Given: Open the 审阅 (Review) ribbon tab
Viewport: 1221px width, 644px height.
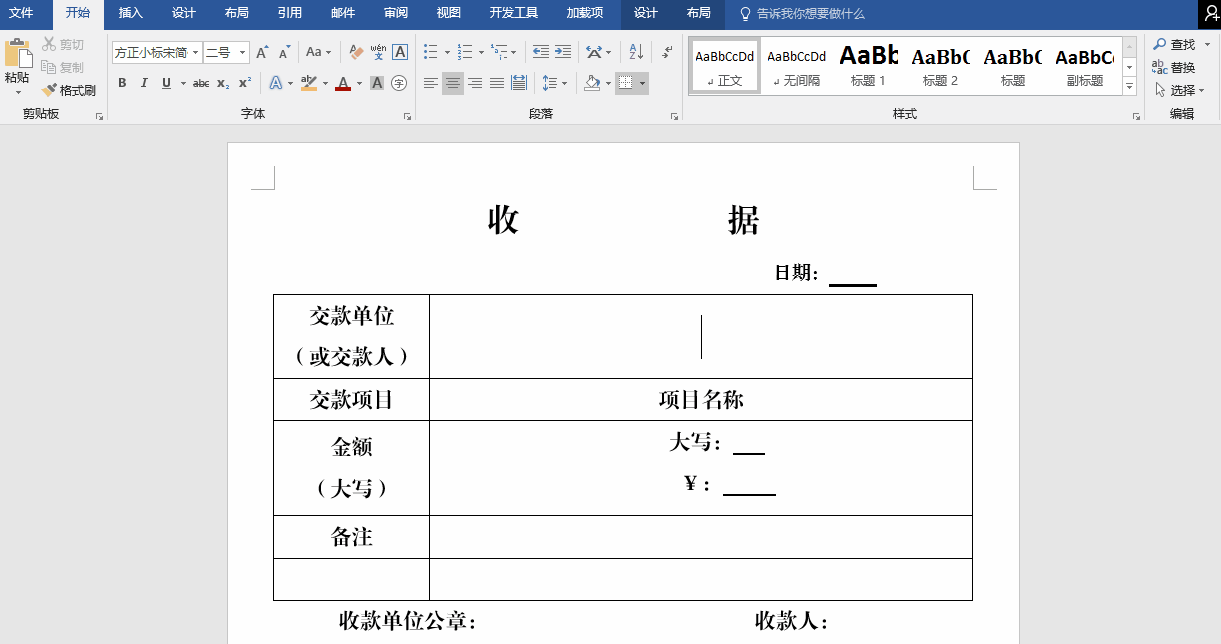Looking at the screenshot, I should tap(395, 13).
